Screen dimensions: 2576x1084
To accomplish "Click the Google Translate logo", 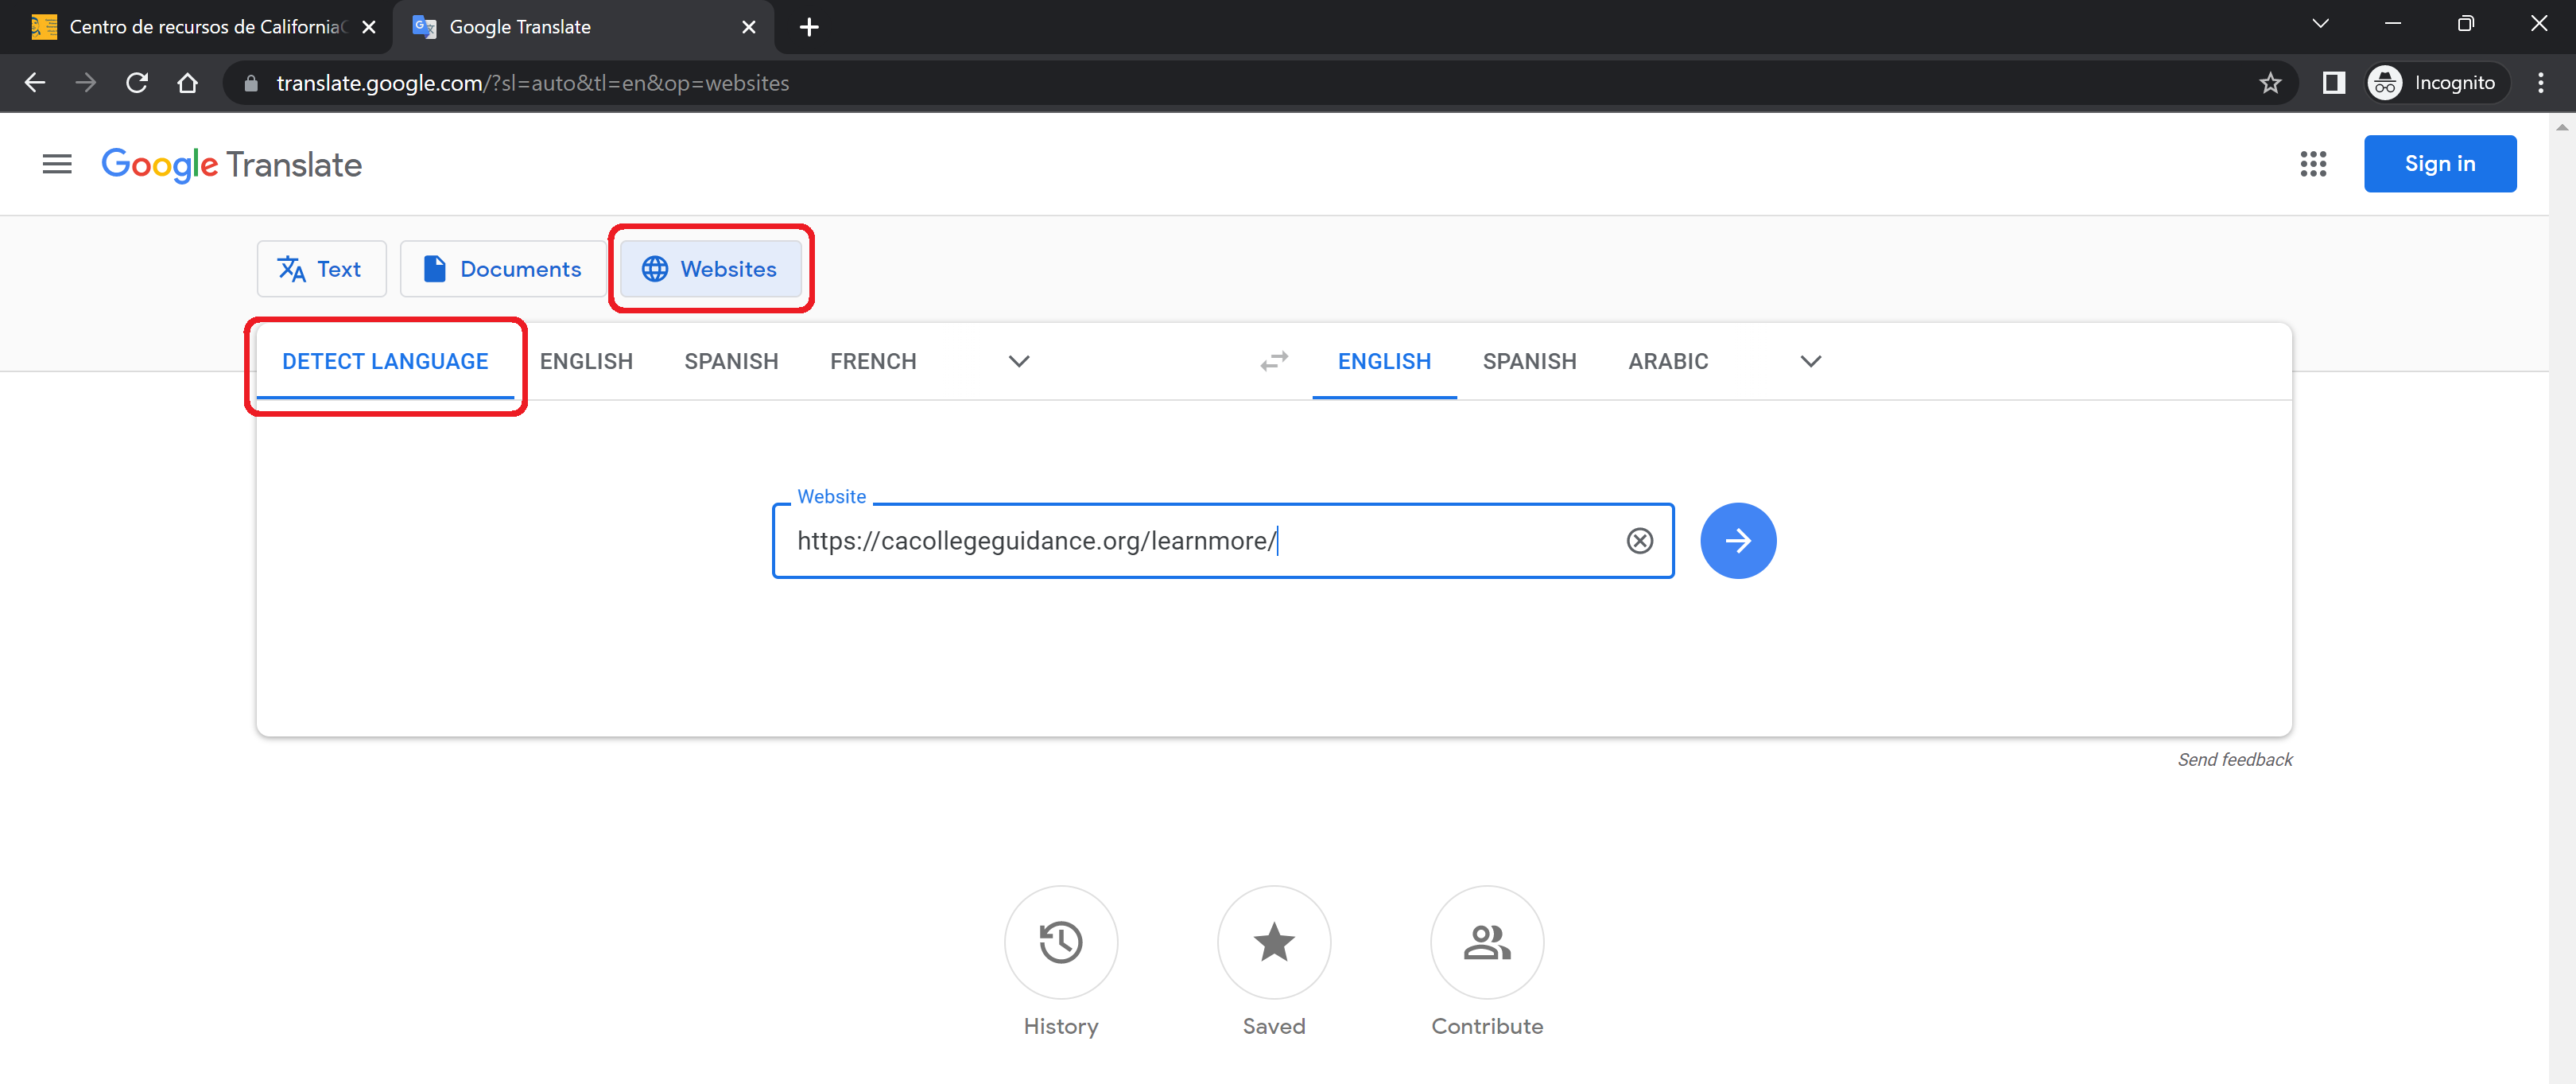I will (x=232, y=164).
